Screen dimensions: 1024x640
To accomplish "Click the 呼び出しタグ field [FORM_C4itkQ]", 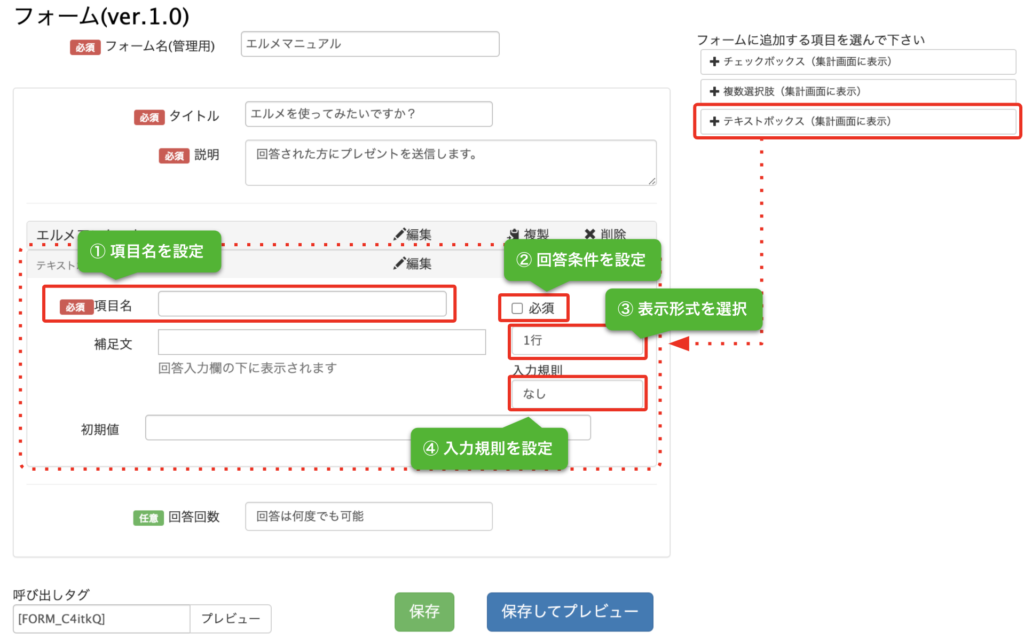I will point(101,619).
